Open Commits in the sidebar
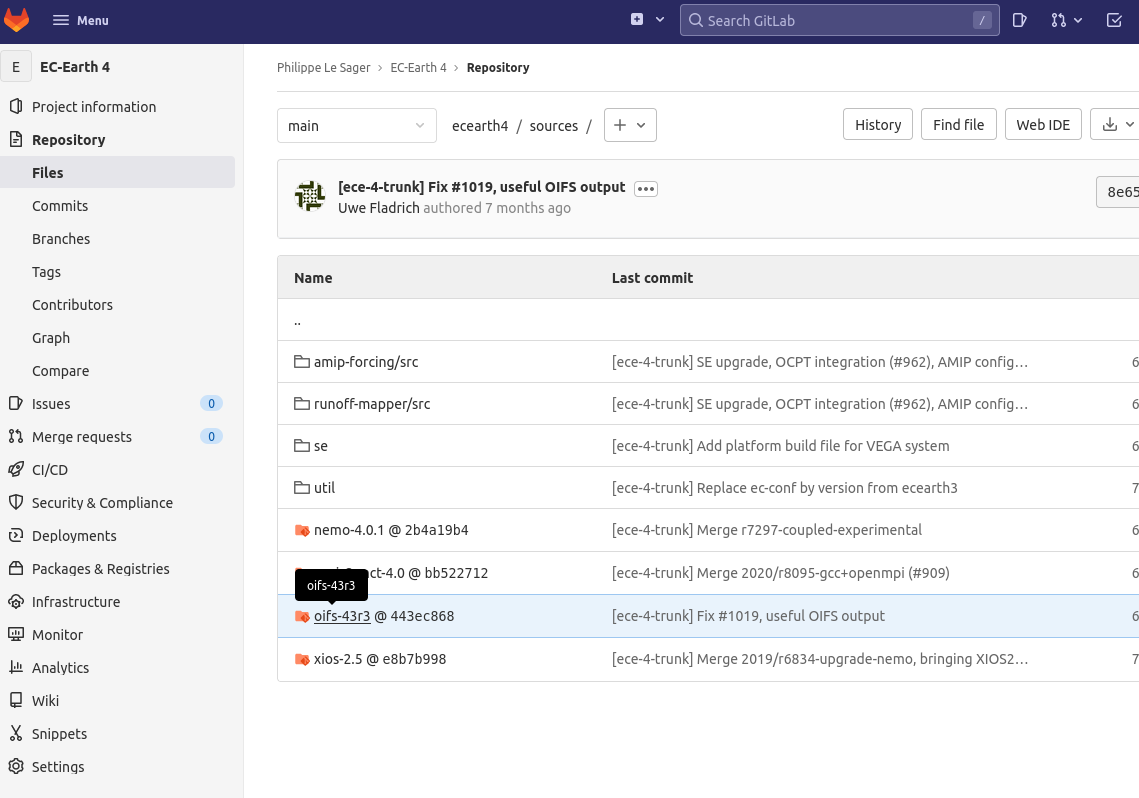 pyautogui.click(x=60, y=206)
